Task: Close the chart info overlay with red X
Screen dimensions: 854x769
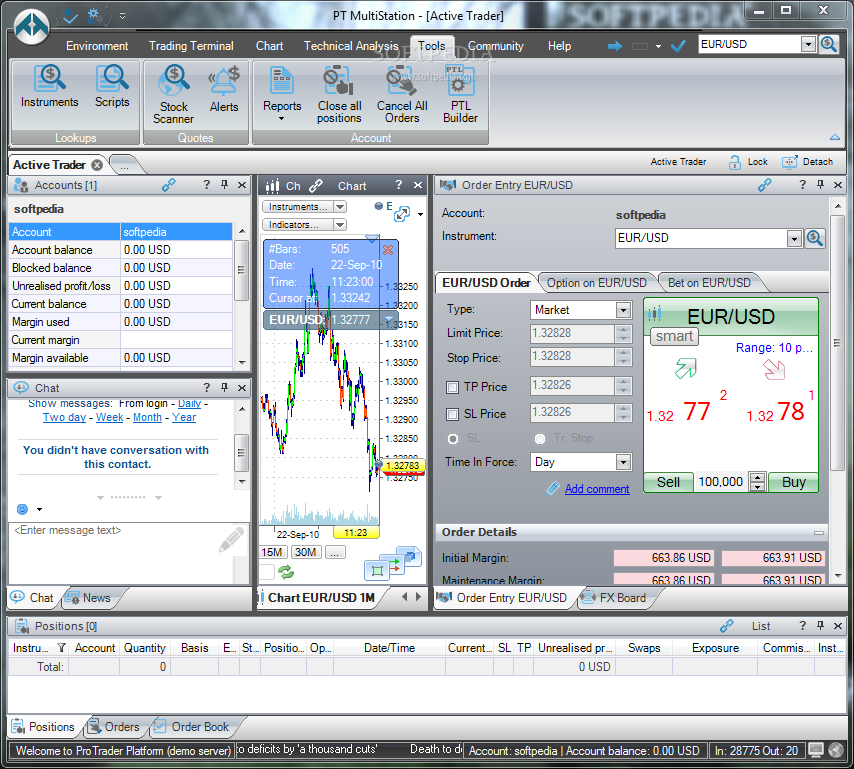Action: pyautogui.click(x=388, y=250)
